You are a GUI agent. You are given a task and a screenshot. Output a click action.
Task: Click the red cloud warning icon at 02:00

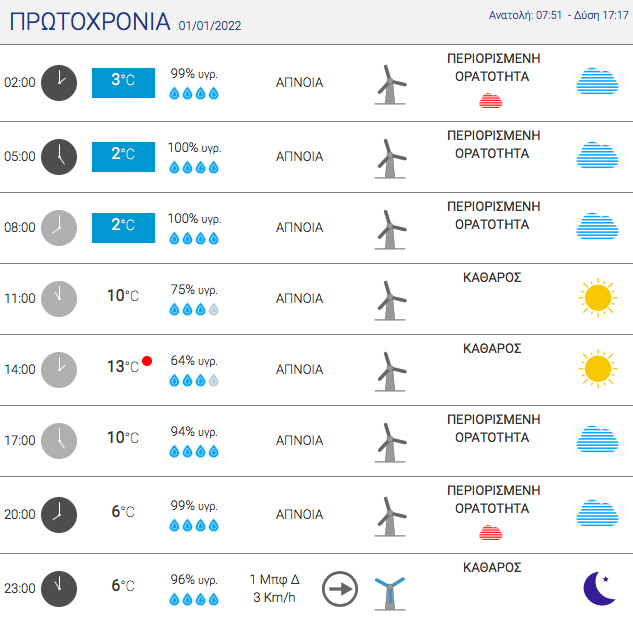490,101
